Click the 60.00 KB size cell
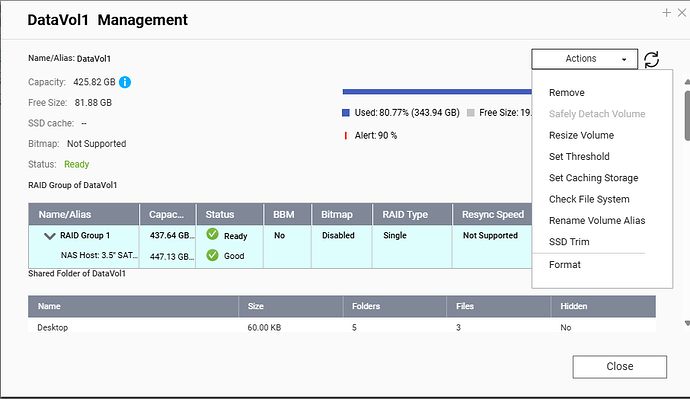Image resolution: width=690 pixels, height=399 pixels. click(x=264, y=328)
